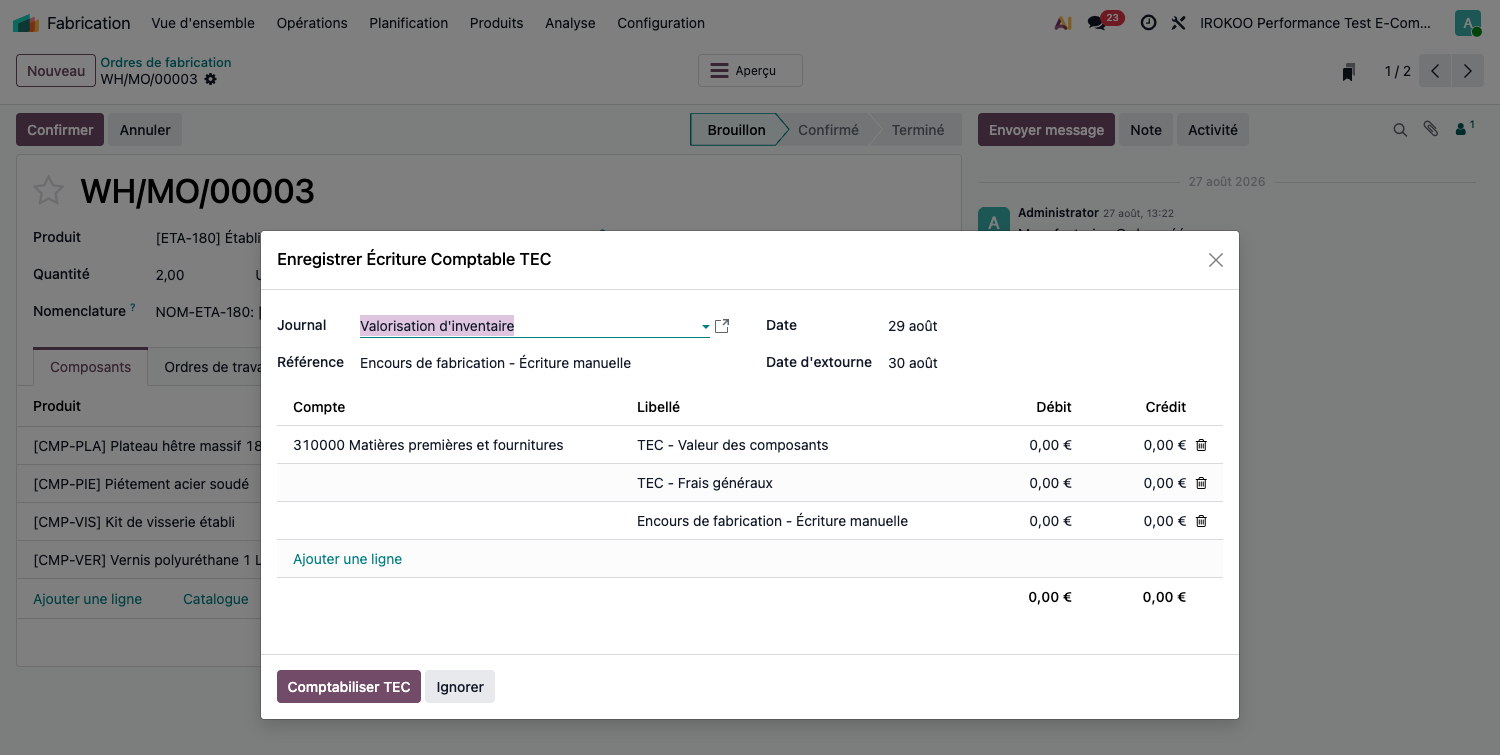Delete the TEC - Frais généraux line
Viewport: 1500px width, 755px height.
coord(1201,483)
